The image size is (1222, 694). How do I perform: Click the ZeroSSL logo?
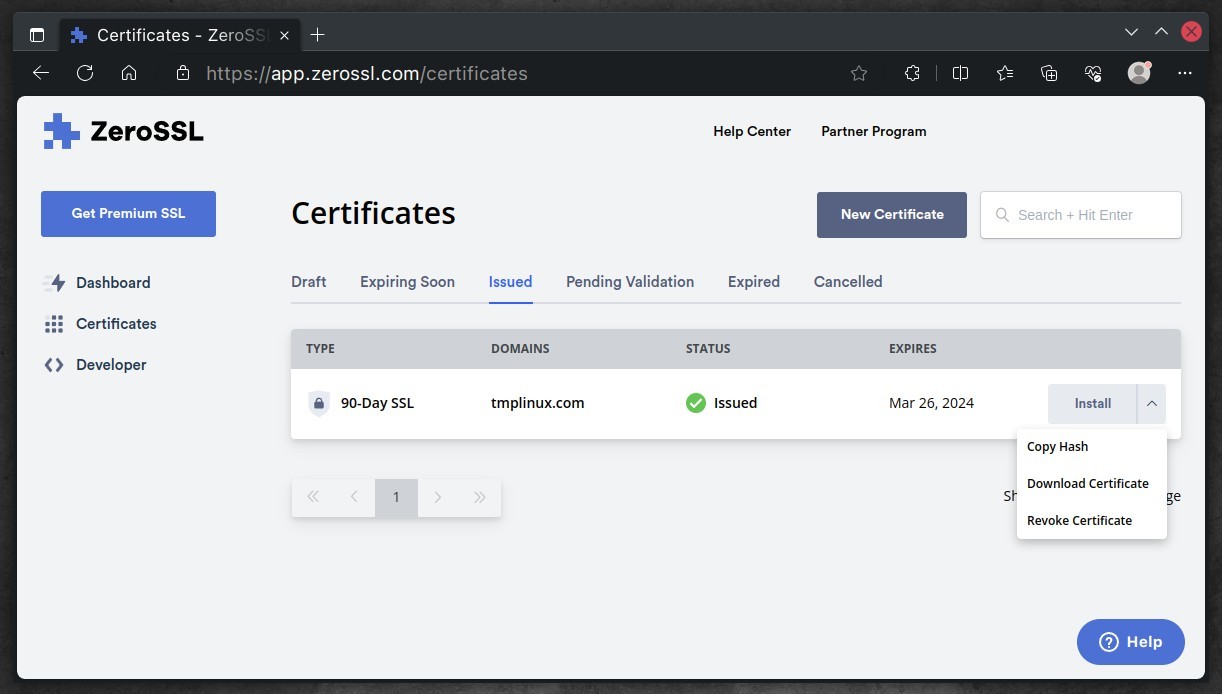tap(123, 131)
